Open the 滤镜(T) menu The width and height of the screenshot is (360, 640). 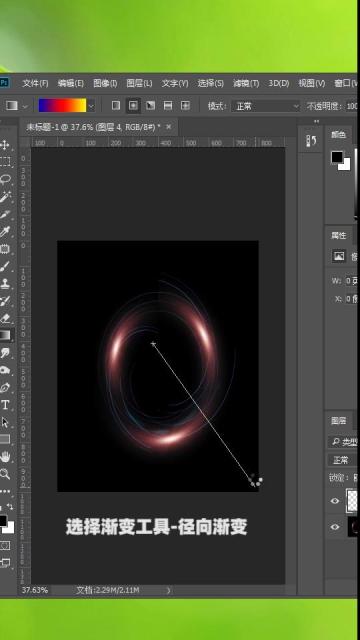246,83
